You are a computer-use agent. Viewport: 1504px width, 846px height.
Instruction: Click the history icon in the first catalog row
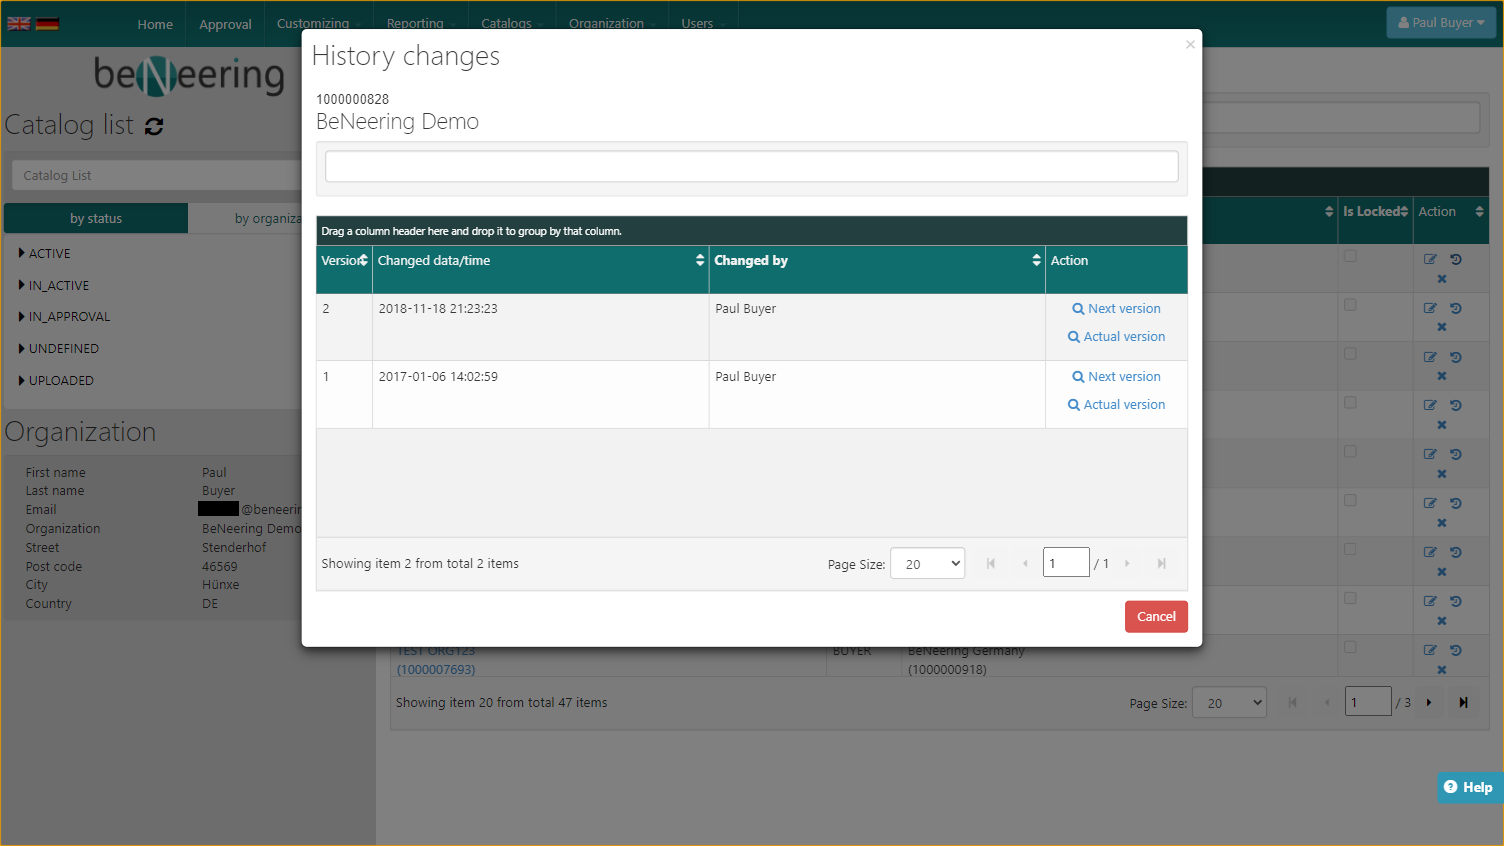(x=1456, y=259)
